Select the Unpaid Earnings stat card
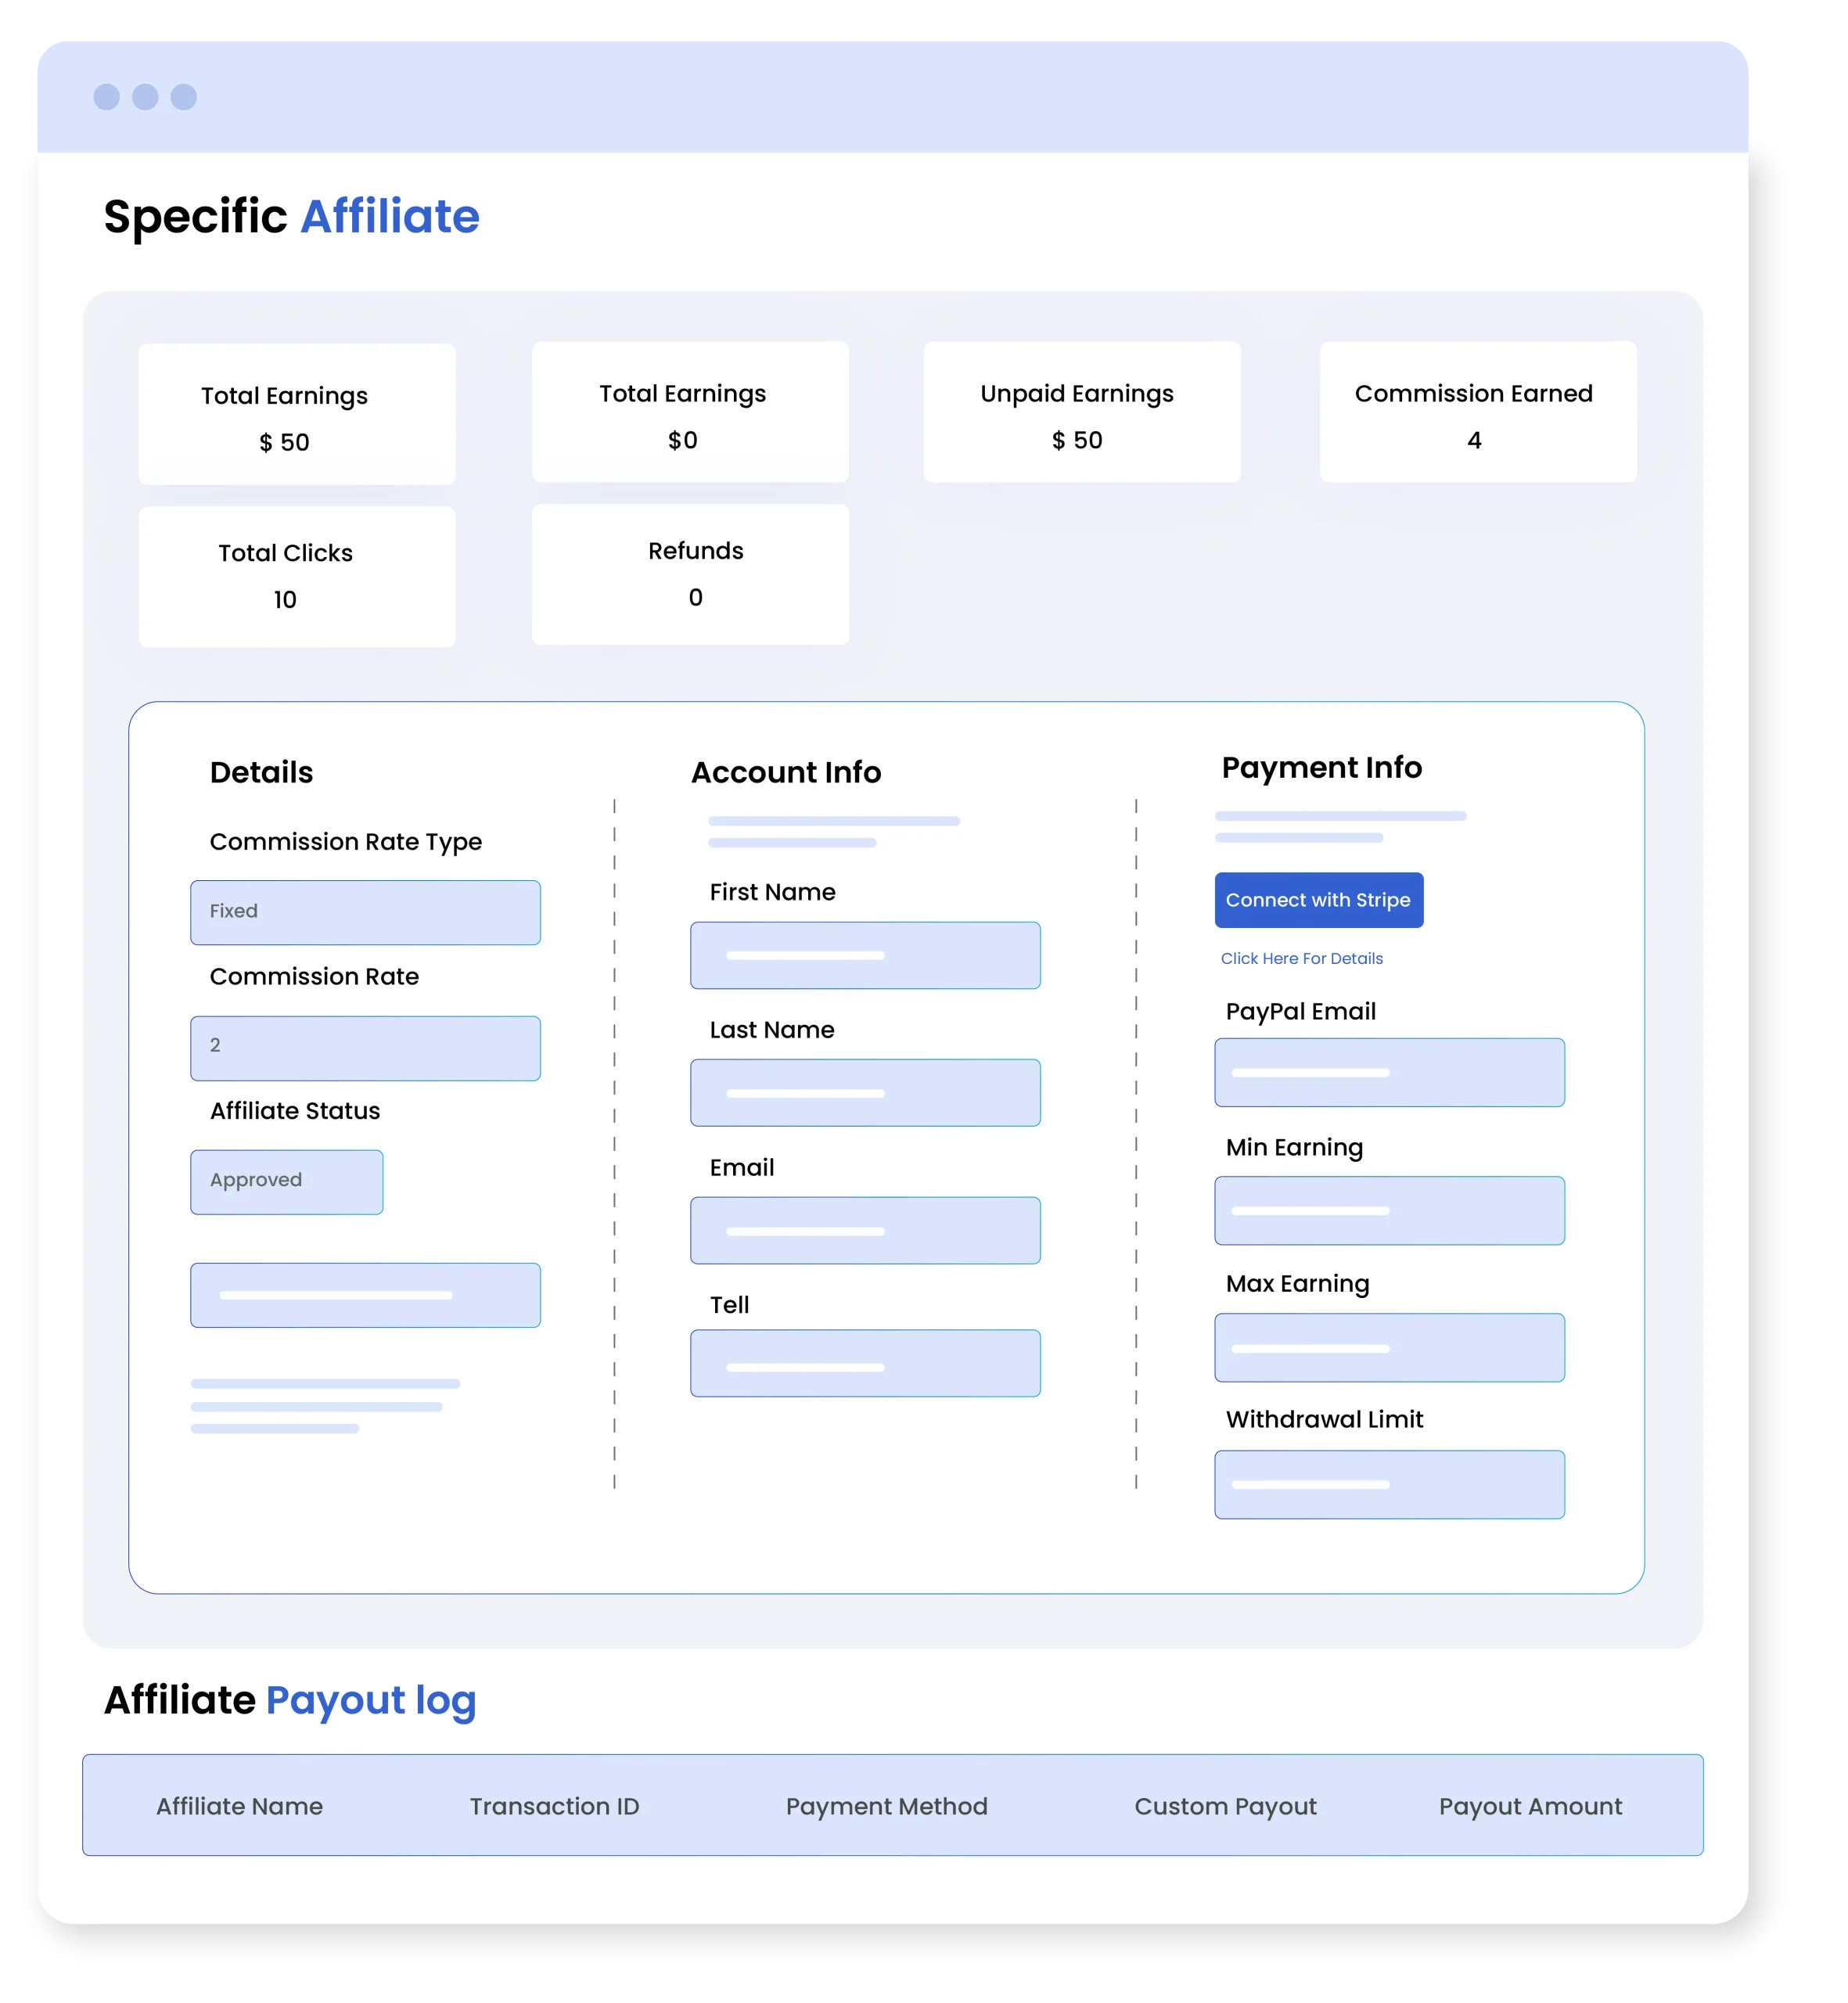 click(x=1081, y=412)
